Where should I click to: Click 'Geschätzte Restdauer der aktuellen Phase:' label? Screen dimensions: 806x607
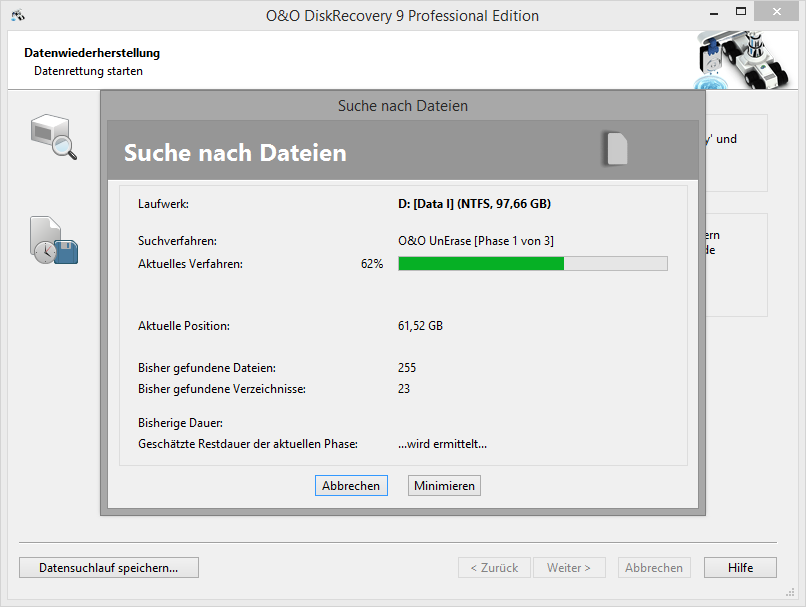[x=248, y=444]
